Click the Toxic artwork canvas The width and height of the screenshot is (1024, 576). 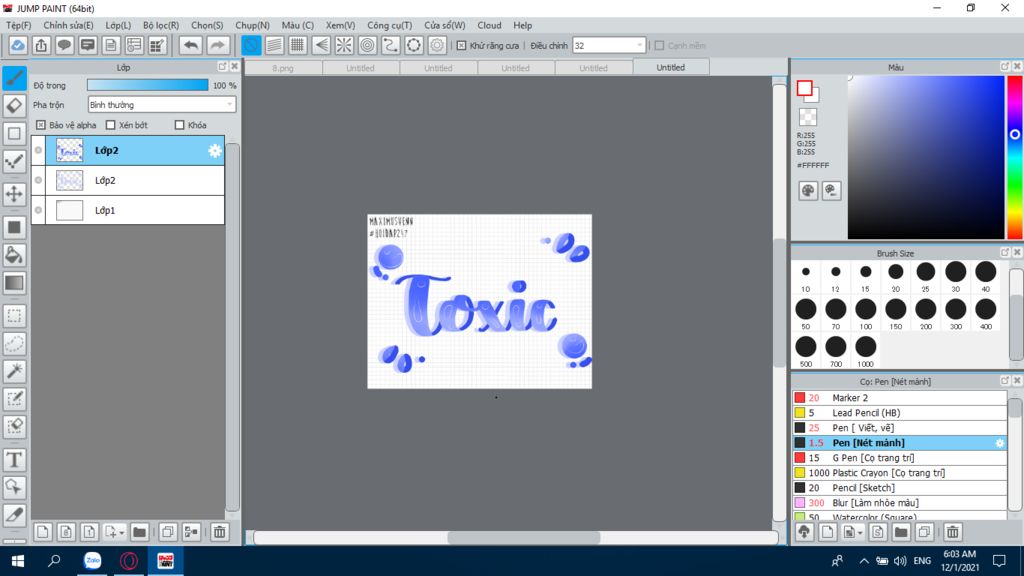tap(479, 301)
